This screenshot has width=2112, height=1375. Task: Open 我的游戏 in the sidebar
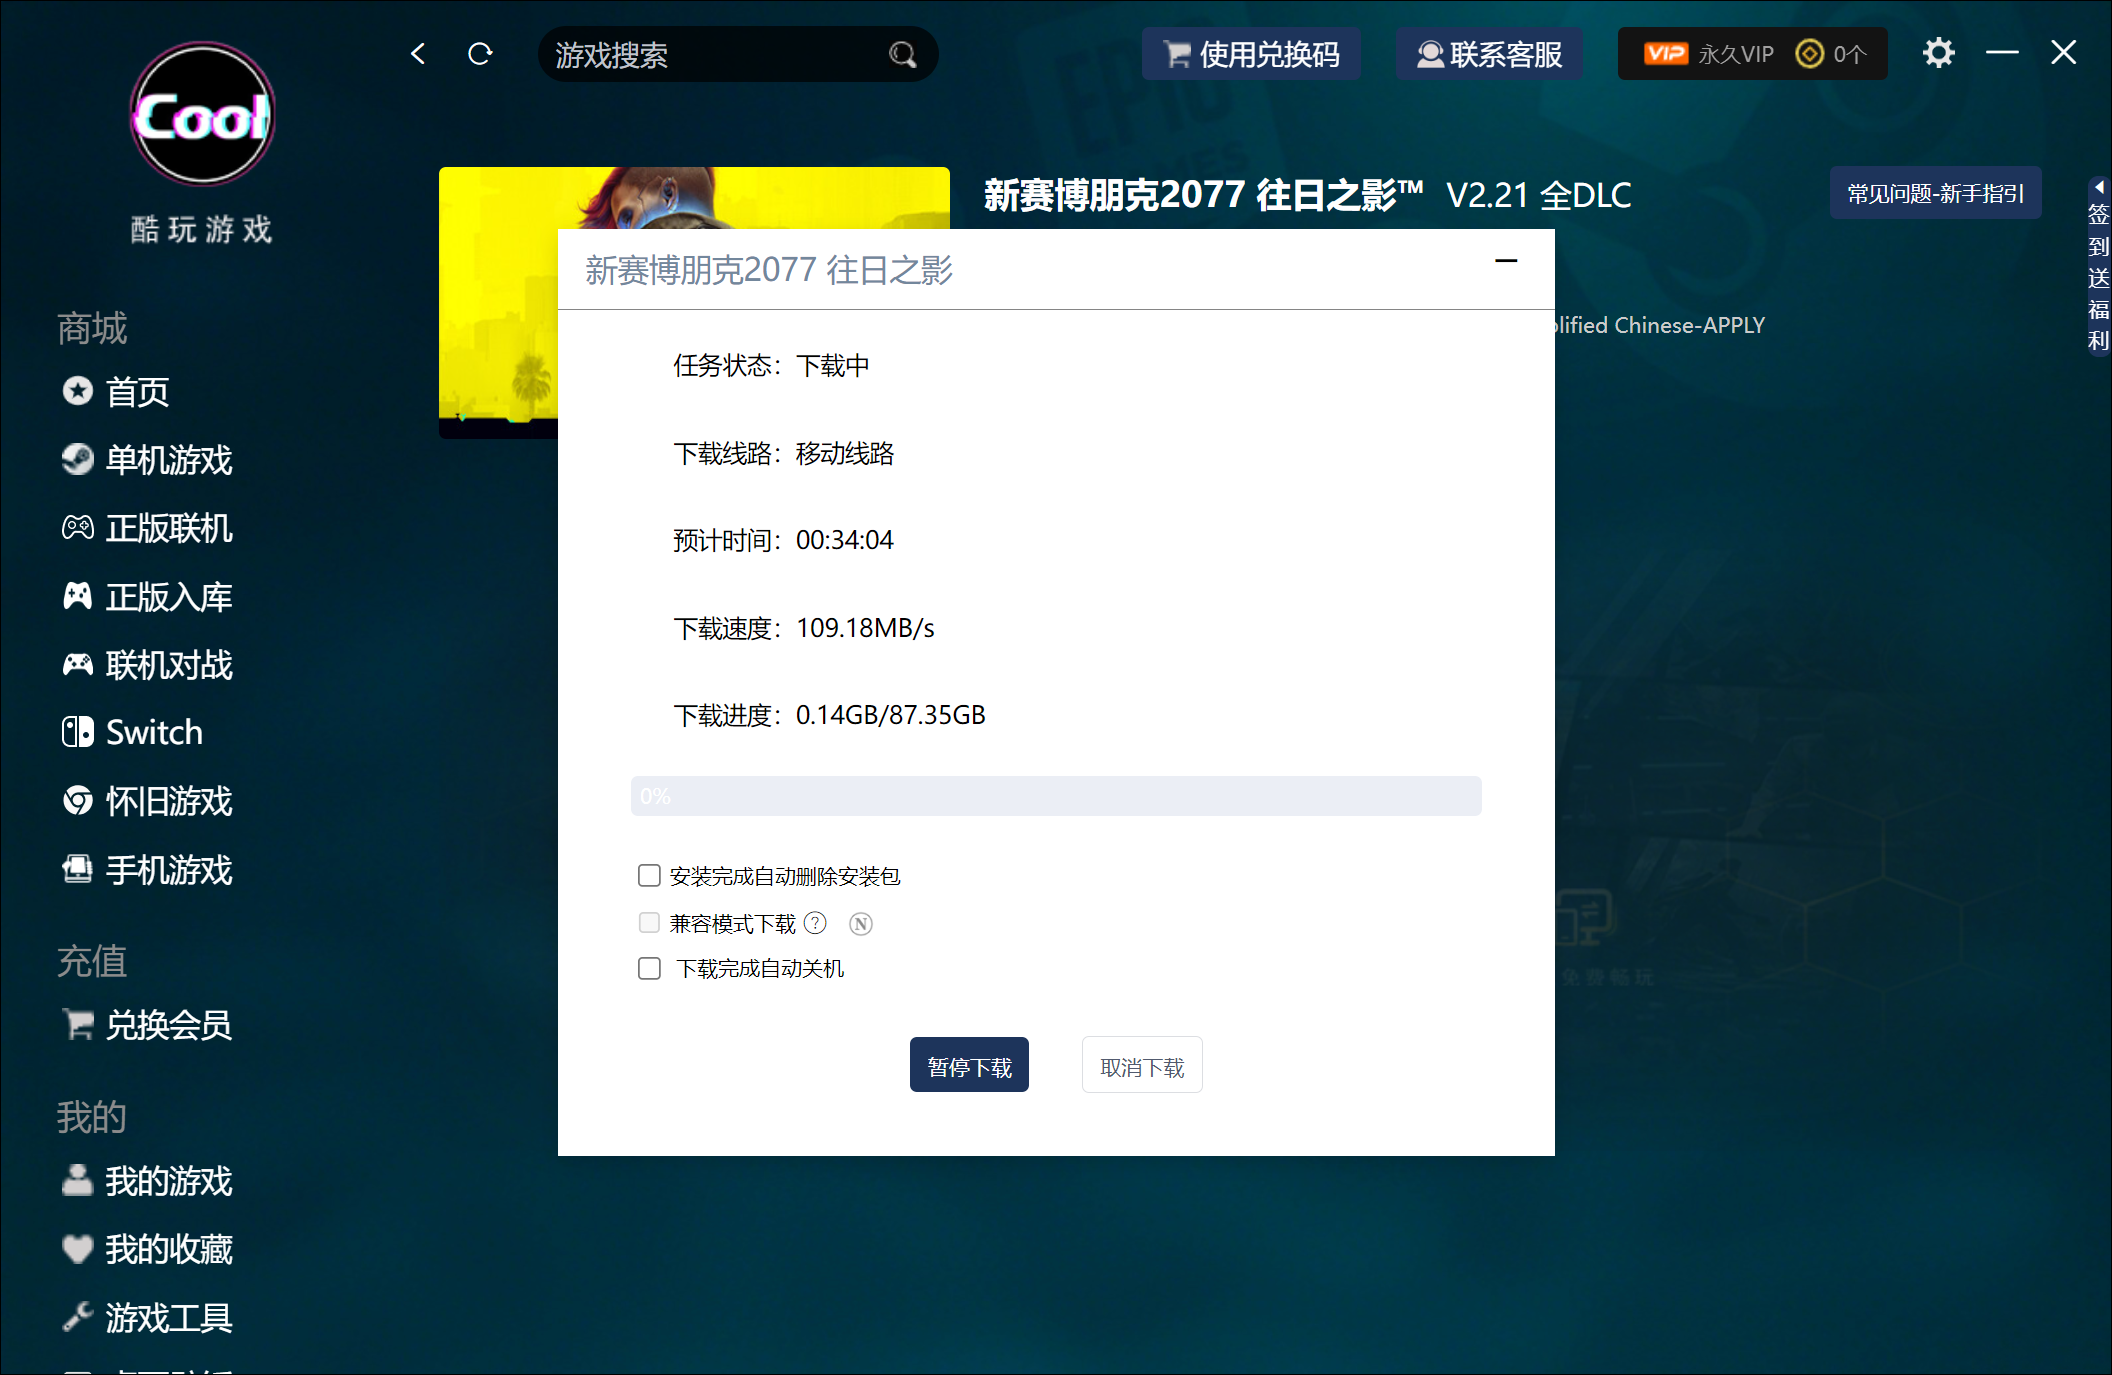pyautogui.click(x=147, y=1181)
